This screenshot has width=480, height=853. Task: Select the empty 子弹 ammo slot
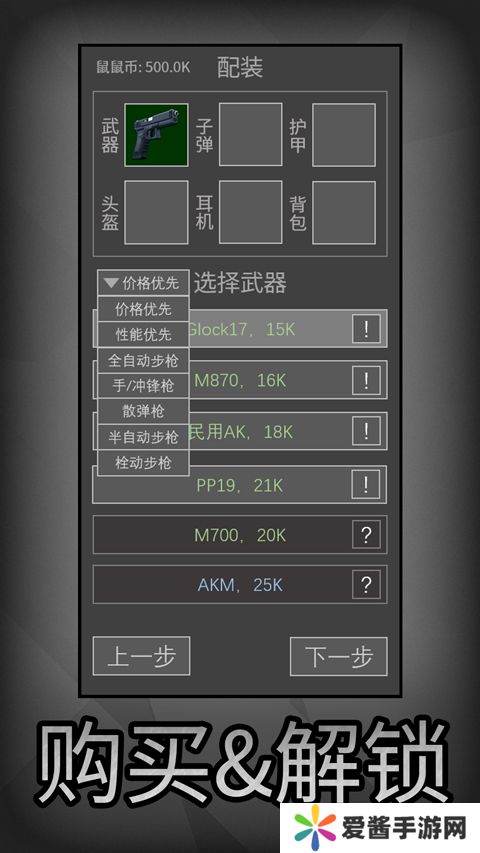tap(250, 135)
